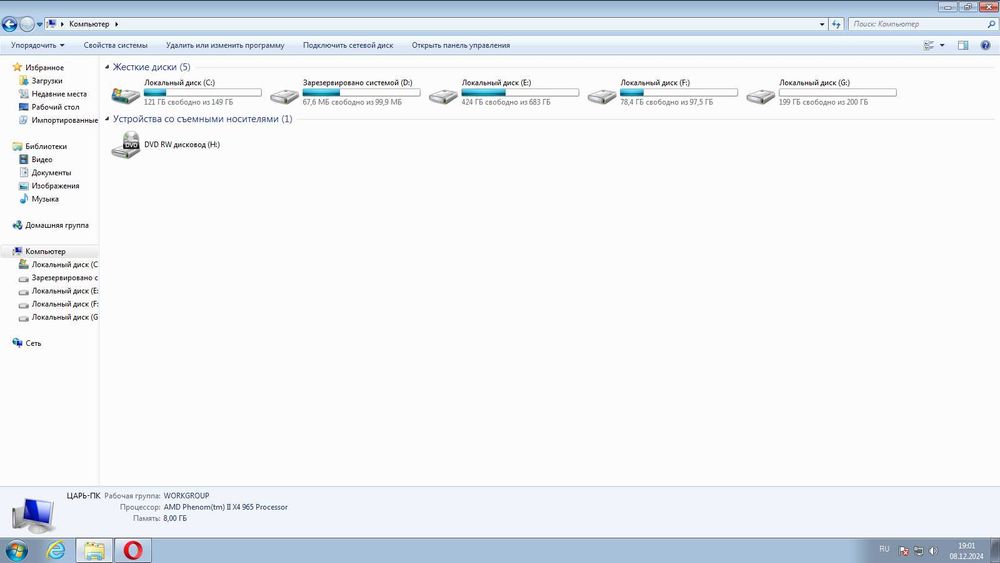Open the help question mark icon
Viewport: 1000px width, 563px height.
985,45
